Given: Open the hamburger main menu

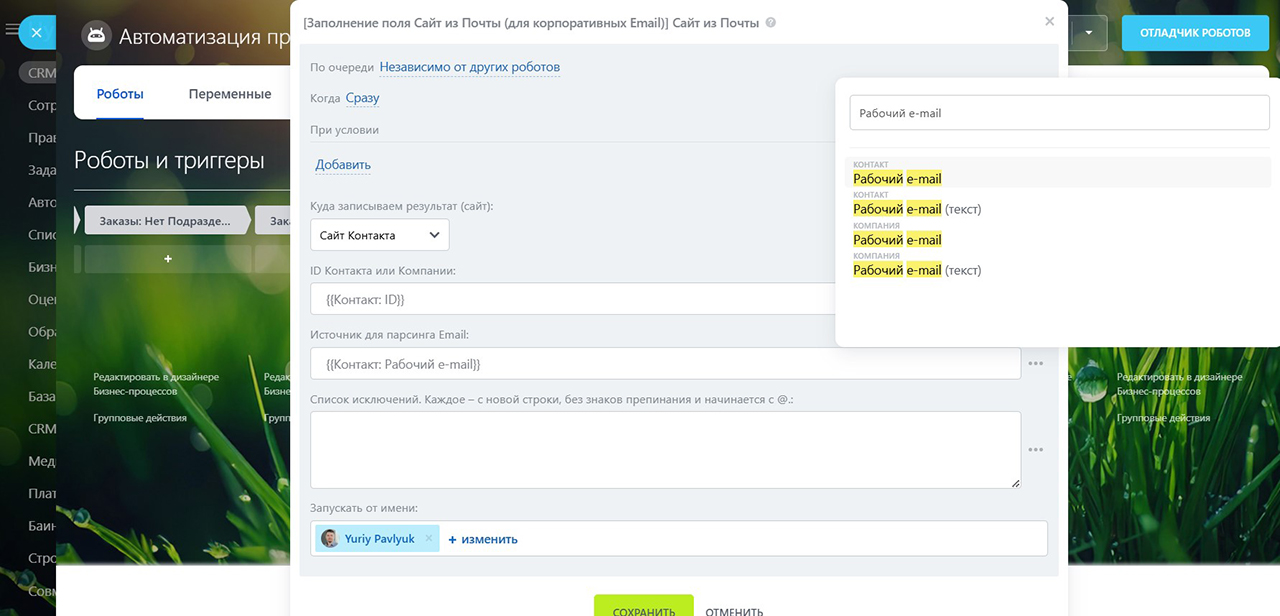Looking at the screenshot, I should click(10, 31).
